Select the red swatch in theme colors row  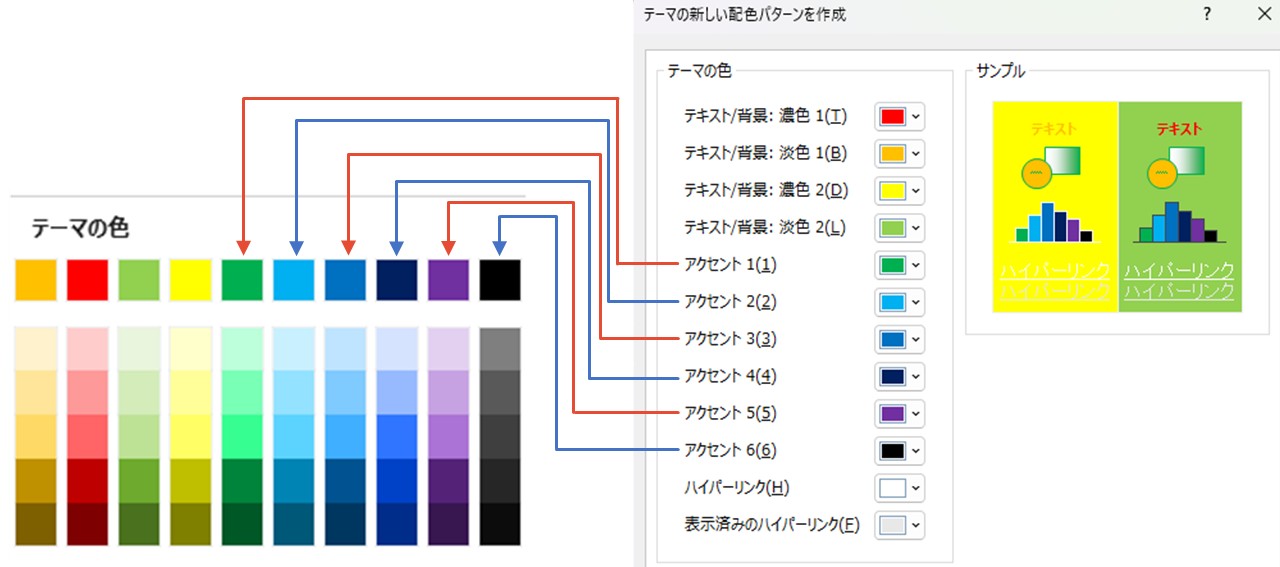coord(88,280)
